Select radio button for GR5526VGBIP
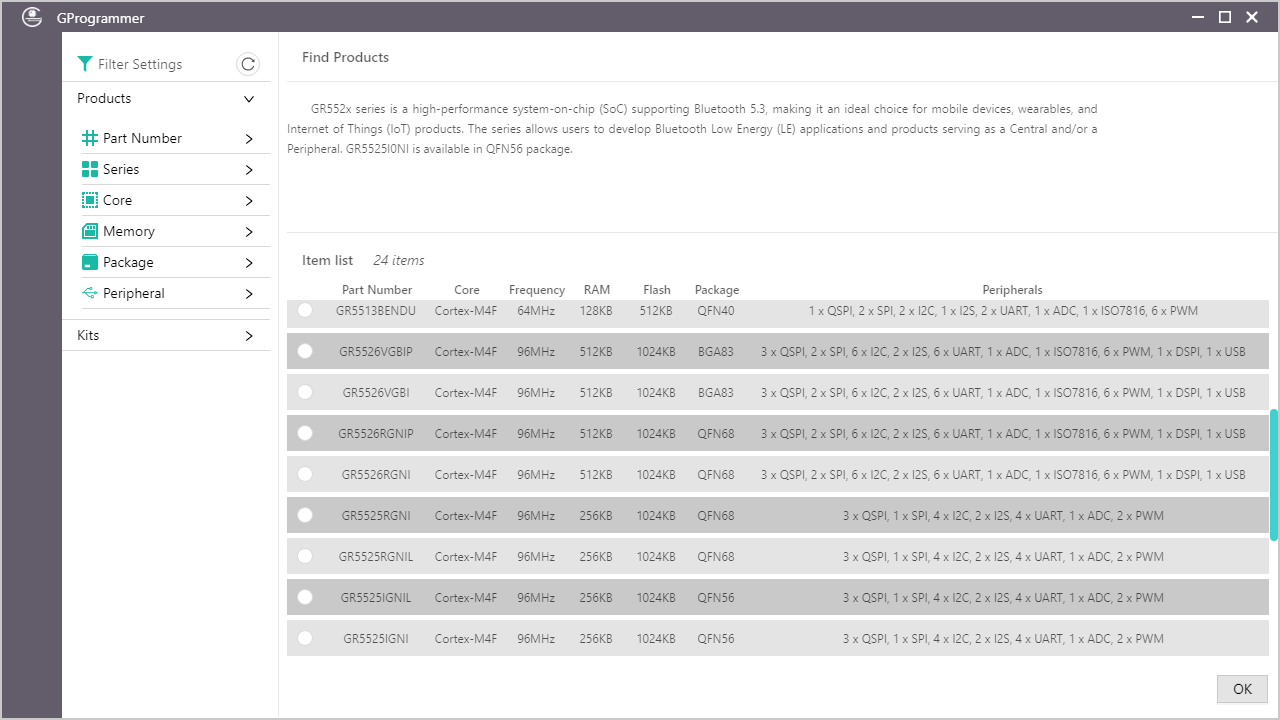Viewport: 1280px width, 720px height. click(x=305, y=351)
